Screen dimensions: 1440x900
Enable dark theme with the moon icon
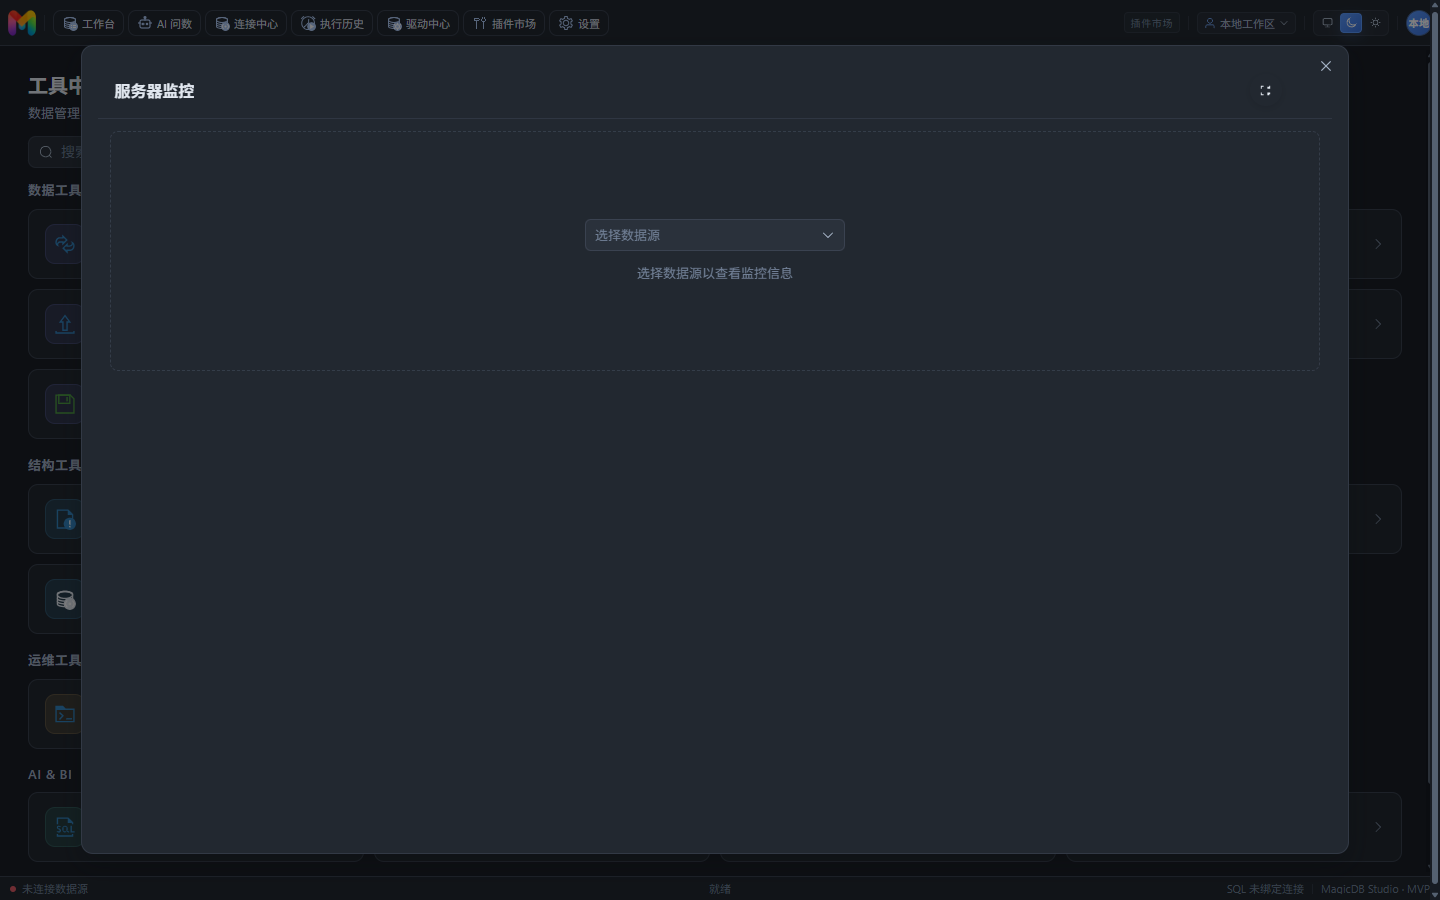1351,23
